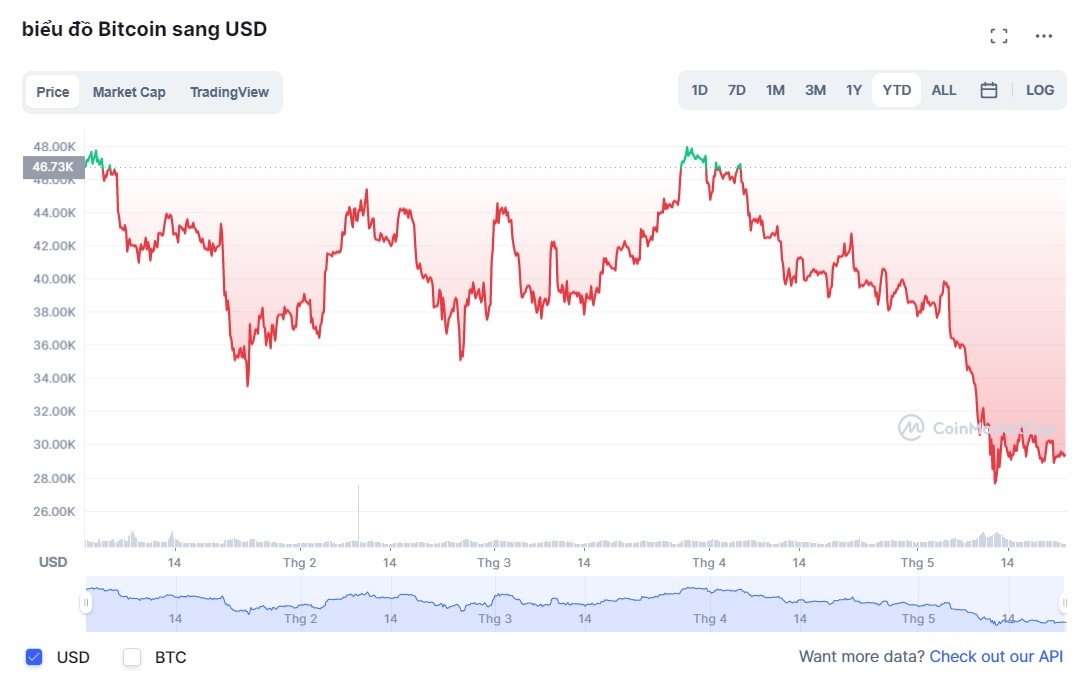This screenshot has width=1084, height=679.
Task: Toggle LOG scale on the chart
Action: [x=1040, y=90]
